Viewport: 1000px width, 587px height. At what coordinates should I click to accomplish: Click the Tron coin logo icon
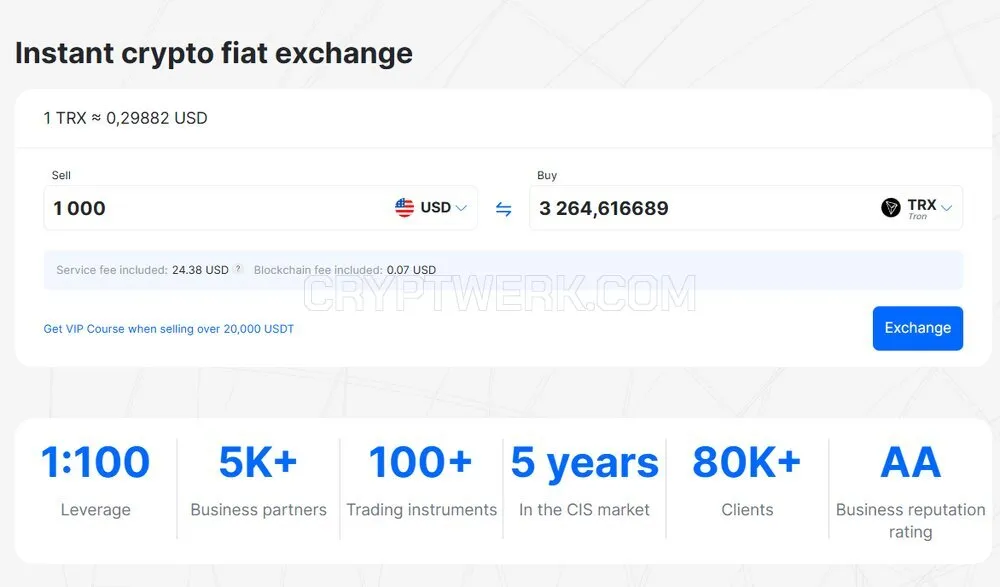(x=890, y=207)
